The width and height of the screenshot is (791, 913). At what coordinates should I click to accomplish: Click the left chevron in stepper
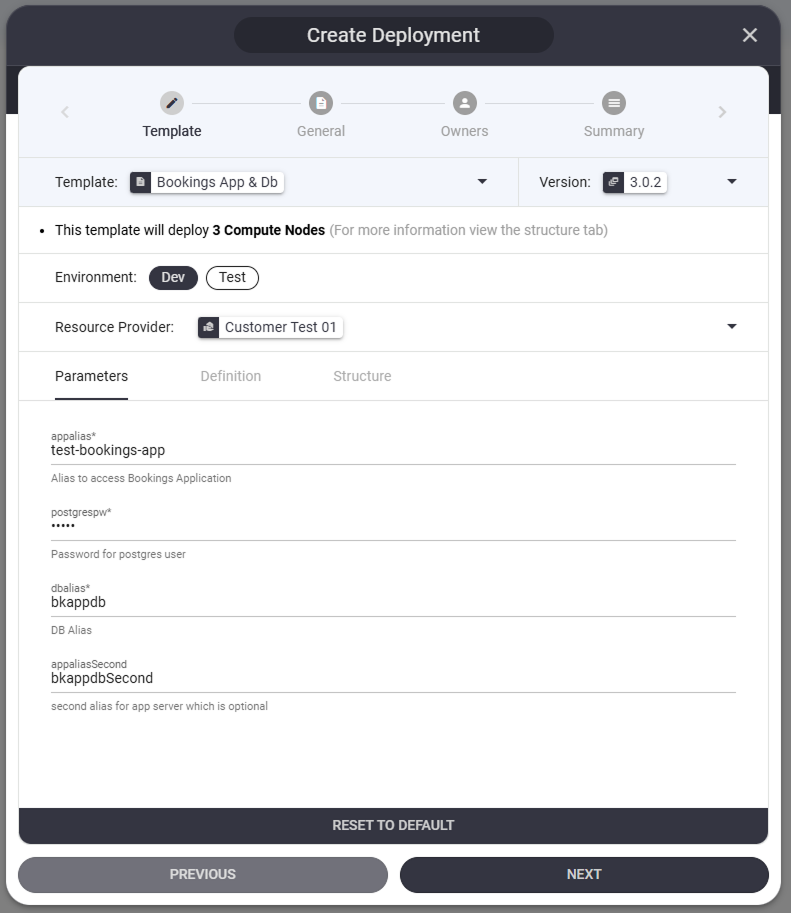coord(66,112)
